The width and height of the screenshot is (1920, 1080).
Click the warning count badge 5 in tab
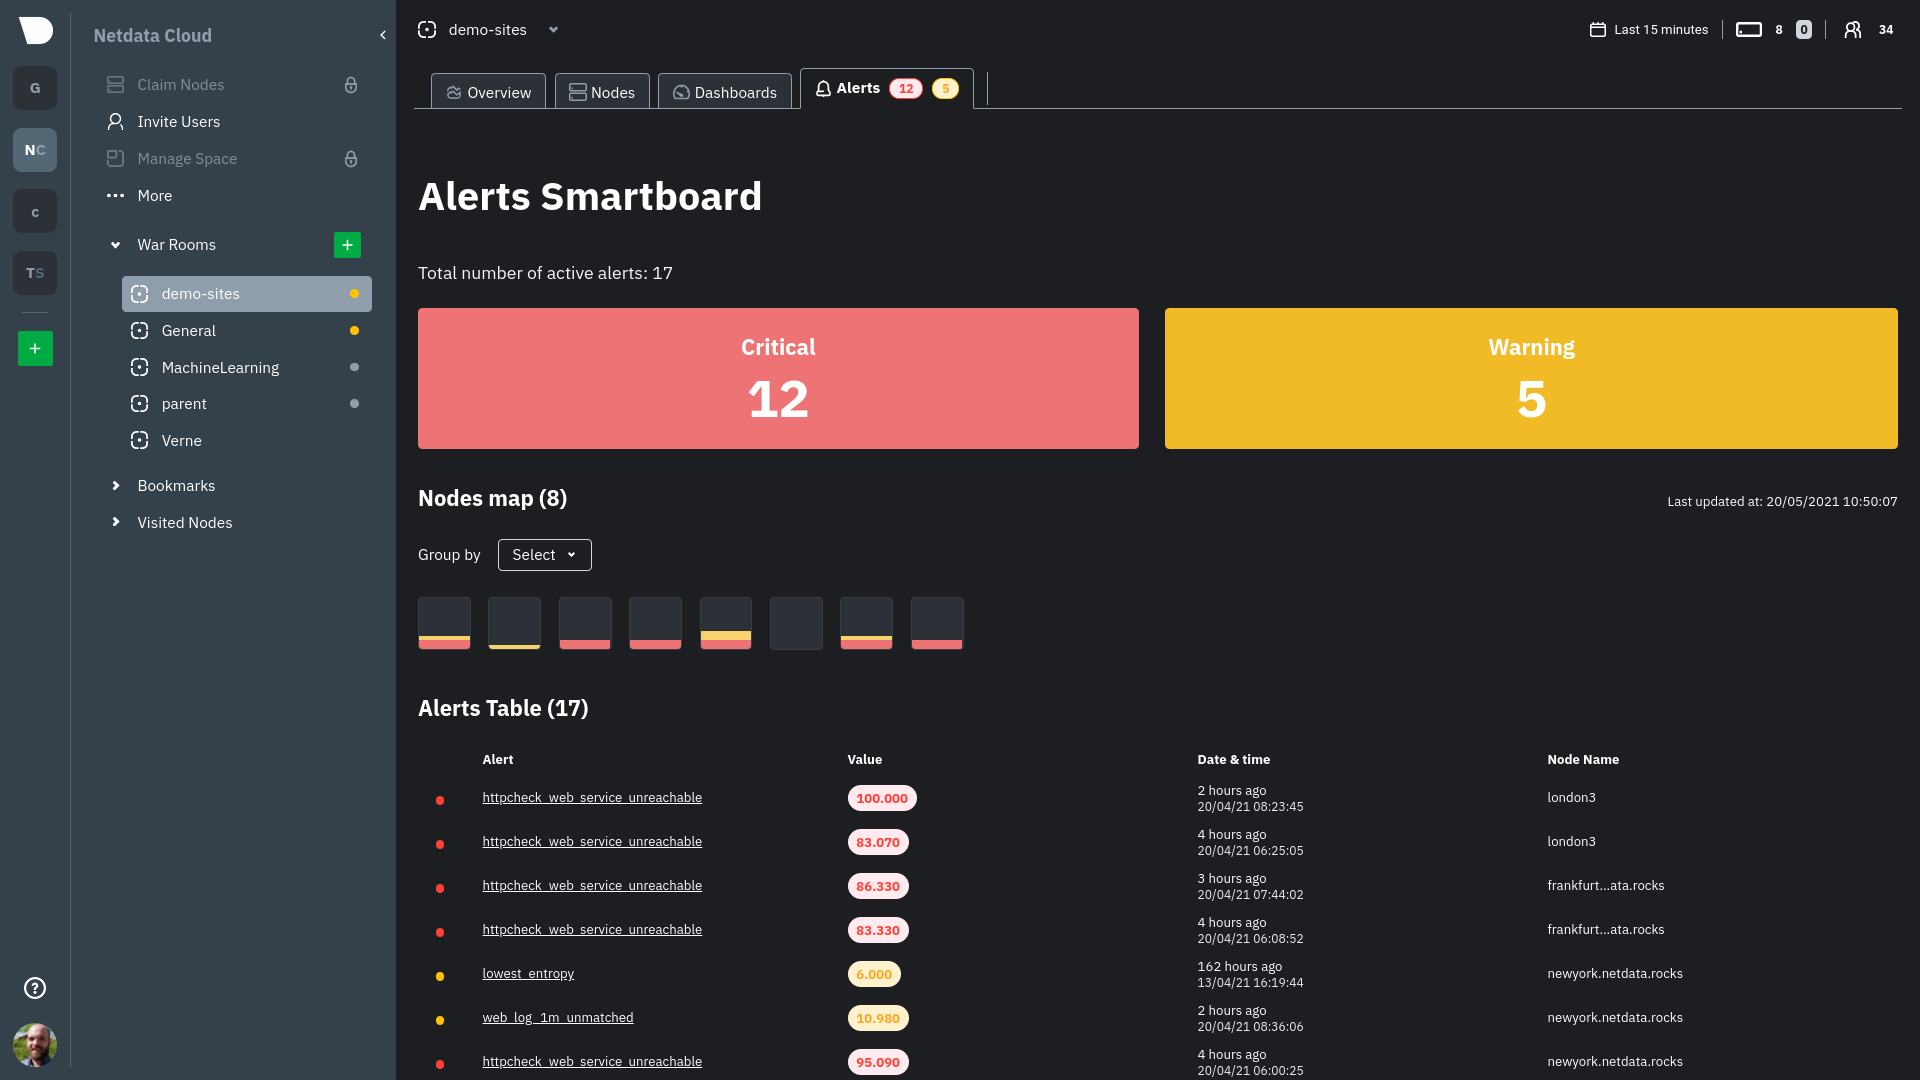(945, 89)
